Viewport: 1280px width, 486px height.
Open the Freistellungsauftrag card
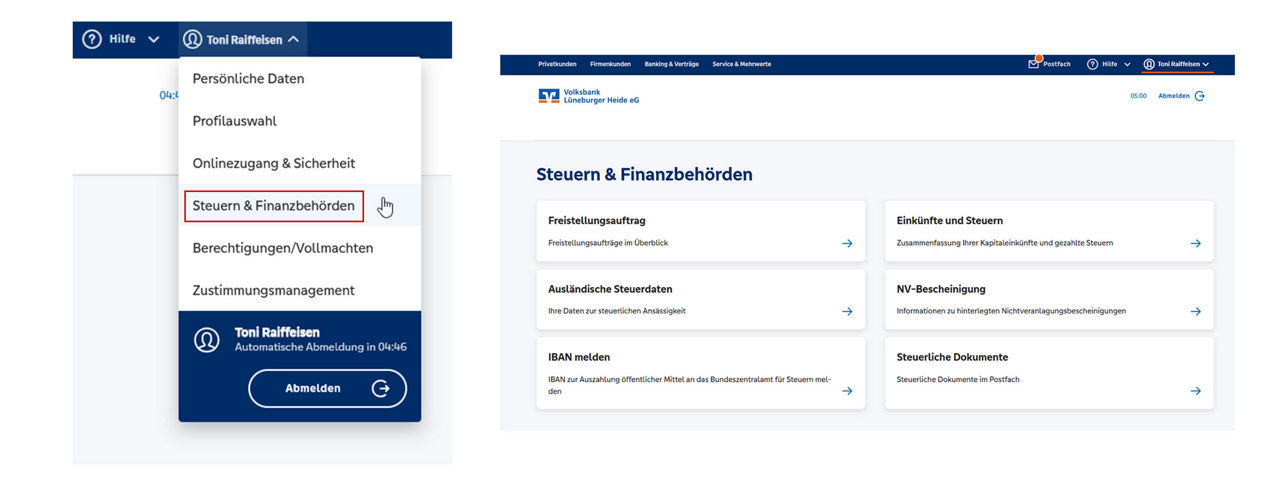(x=701, y=231)
